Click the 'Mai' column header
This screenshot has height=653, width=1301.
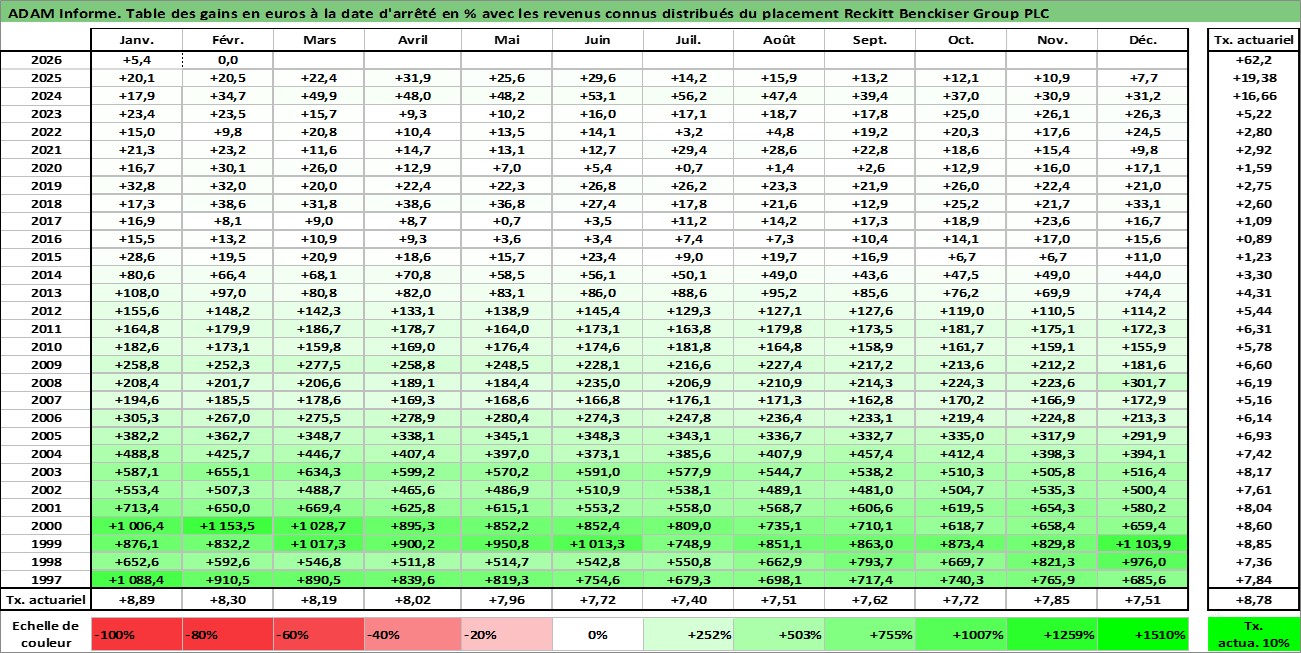(x=506, y=40)
